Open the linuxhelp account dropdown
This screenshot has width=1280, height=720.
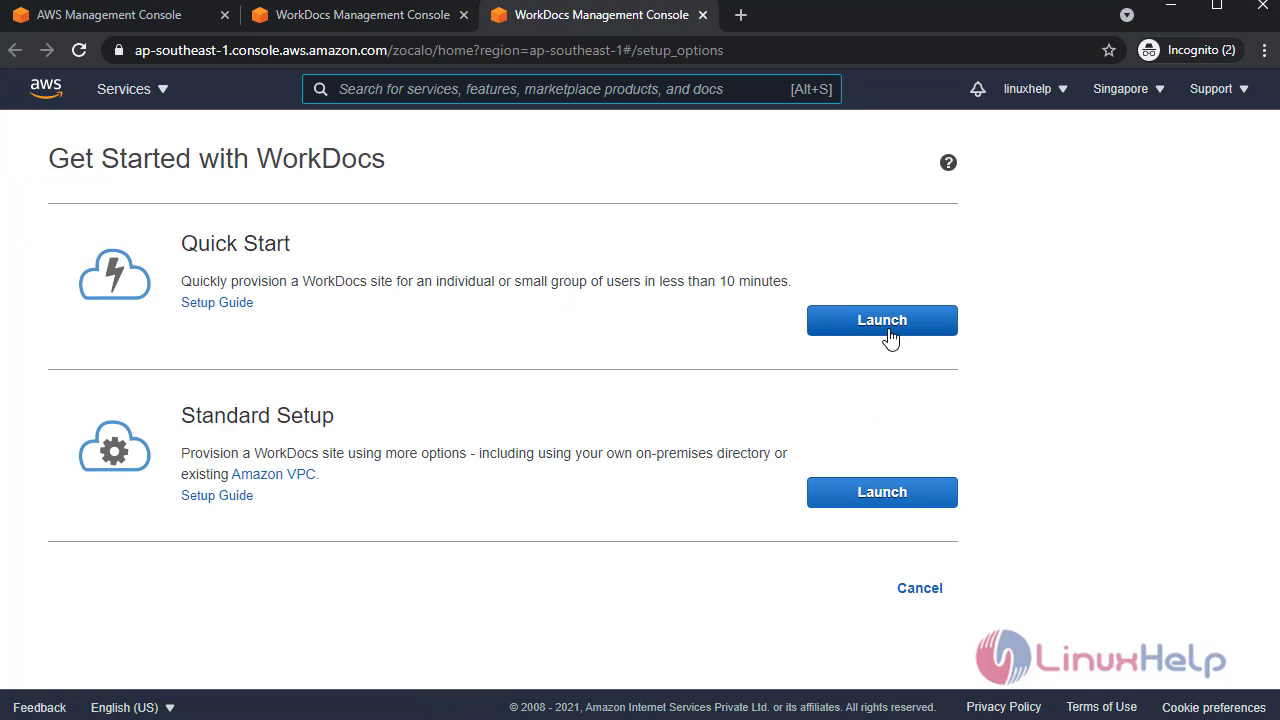1036,89
